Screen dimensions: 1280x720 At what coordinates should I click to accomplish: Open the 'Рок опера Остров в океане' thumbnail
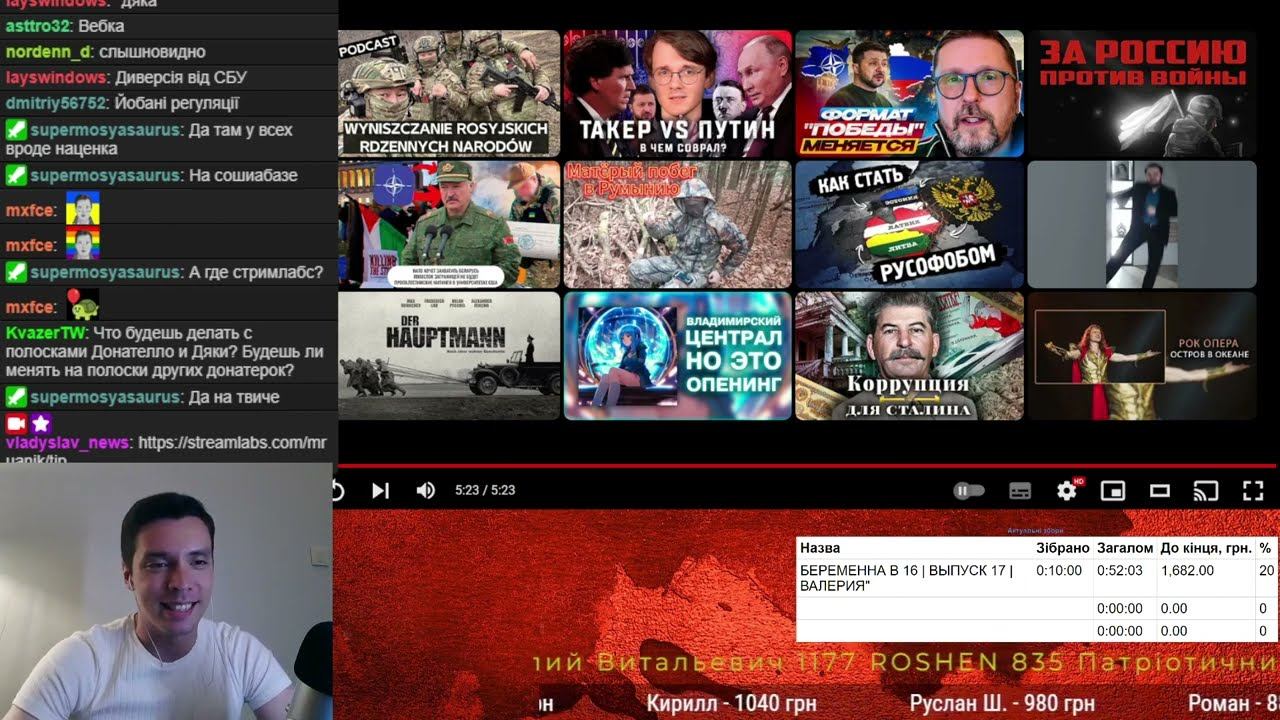click(1142, 355)
